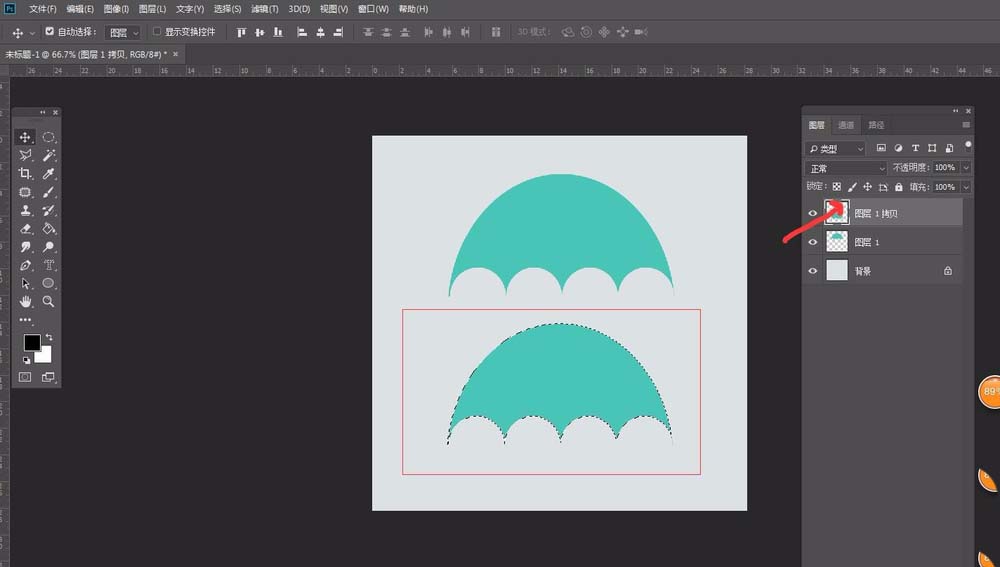Pick the Eyedropper tool
Screen dimensions: 1000x567
48,174
